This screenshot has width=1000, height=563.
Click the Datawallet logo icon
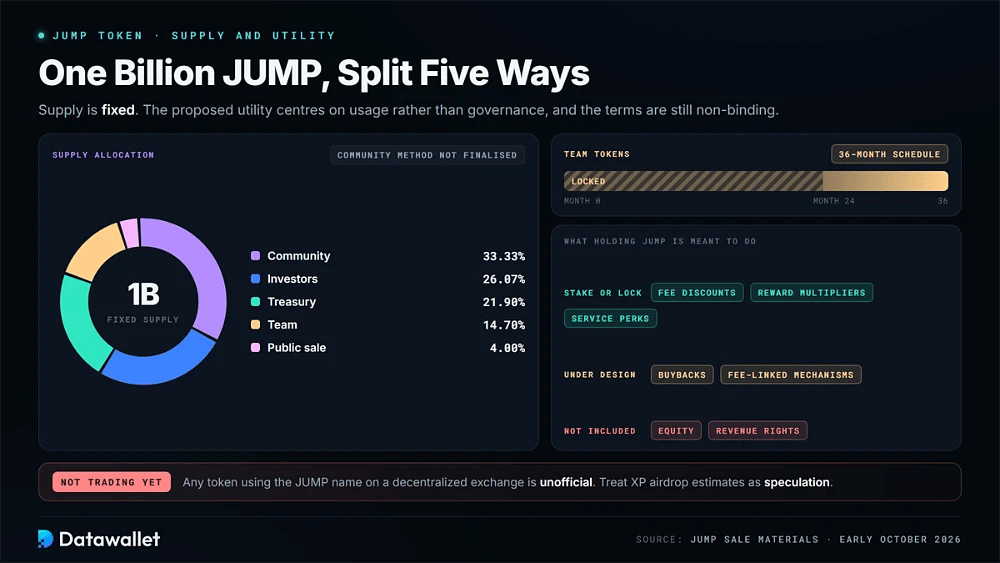click(45, 539)
